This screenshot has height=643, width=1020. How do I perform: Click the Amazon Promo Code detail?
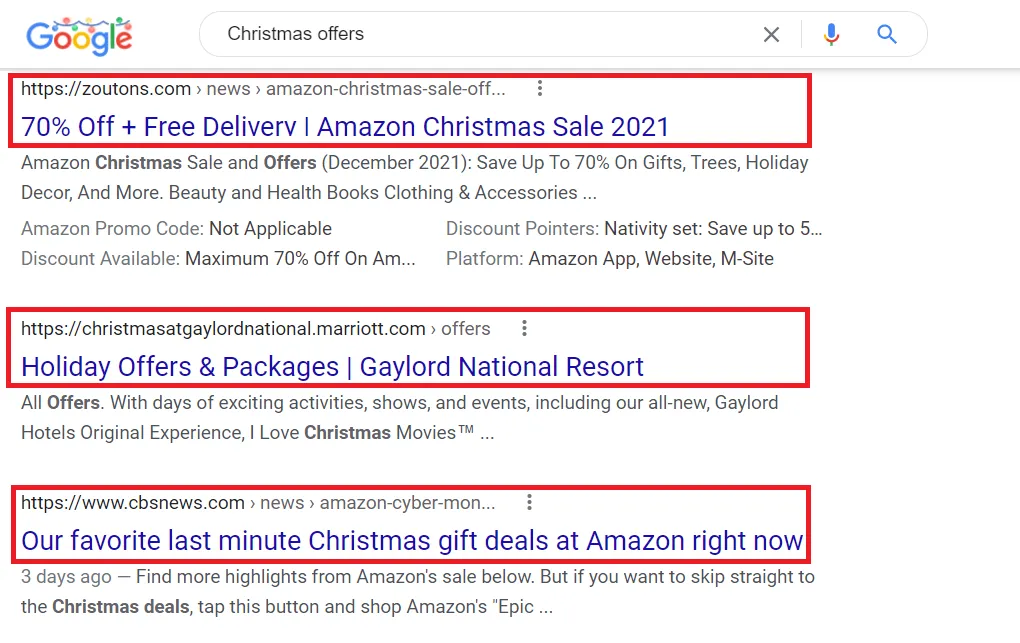(x=176, y=229)
